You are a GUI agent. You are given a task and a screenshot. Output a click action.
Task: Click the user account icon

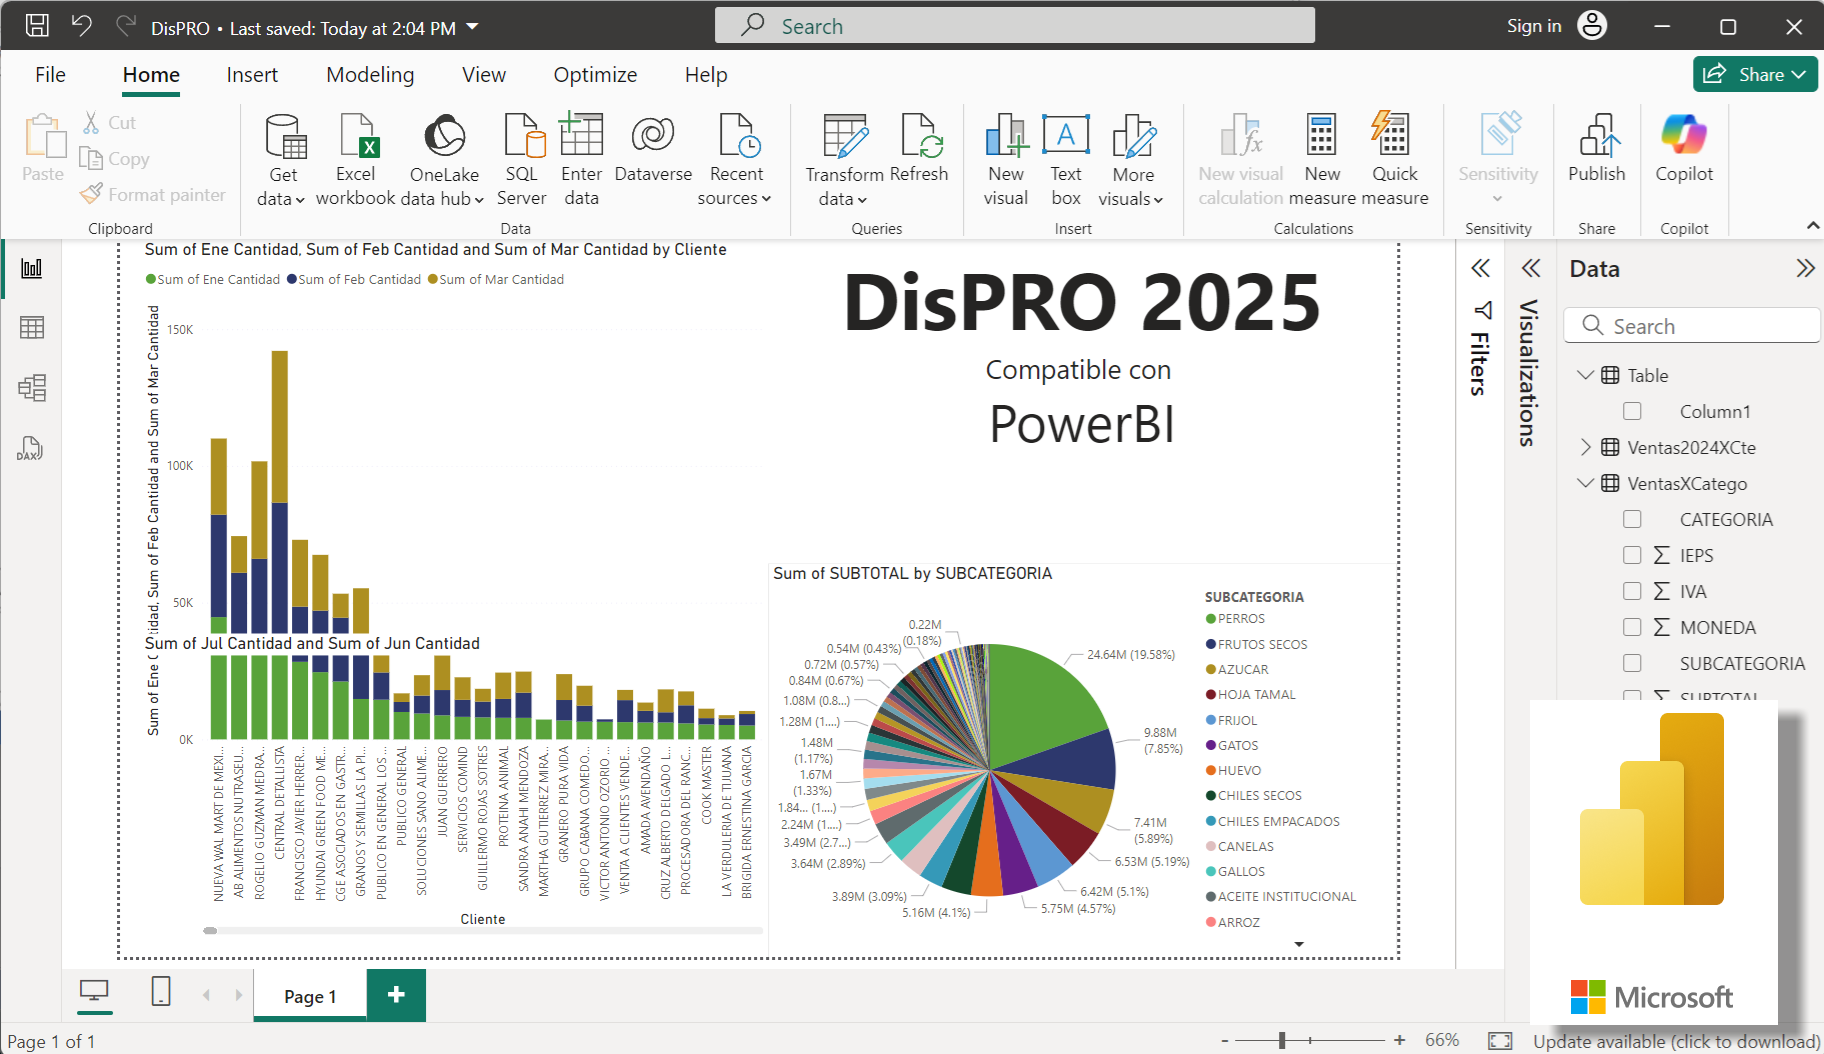1592,25
